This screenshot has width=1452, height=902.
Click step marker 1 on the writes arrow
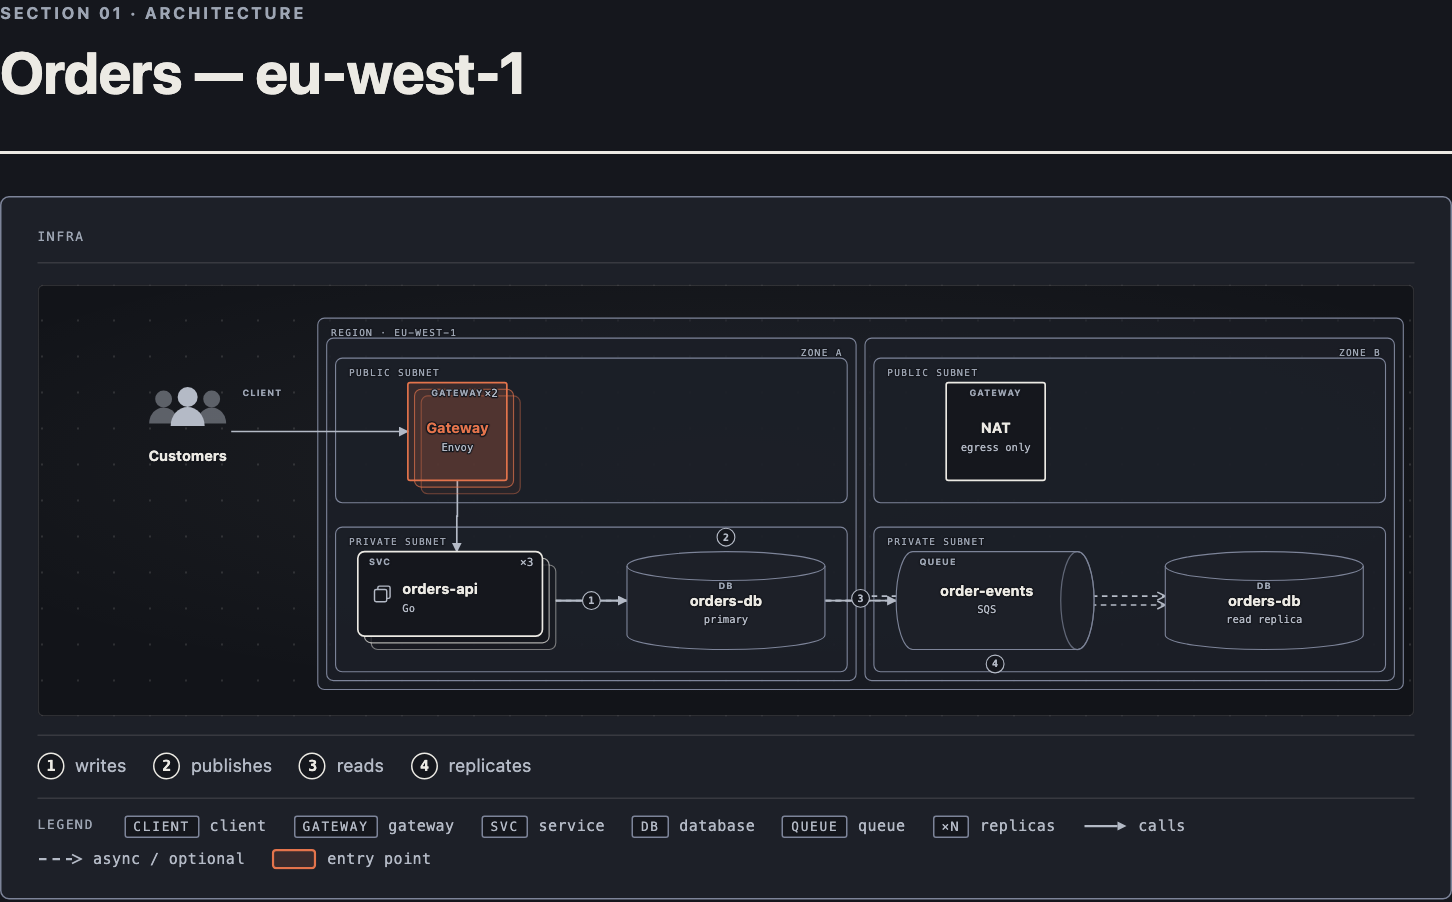591,600
